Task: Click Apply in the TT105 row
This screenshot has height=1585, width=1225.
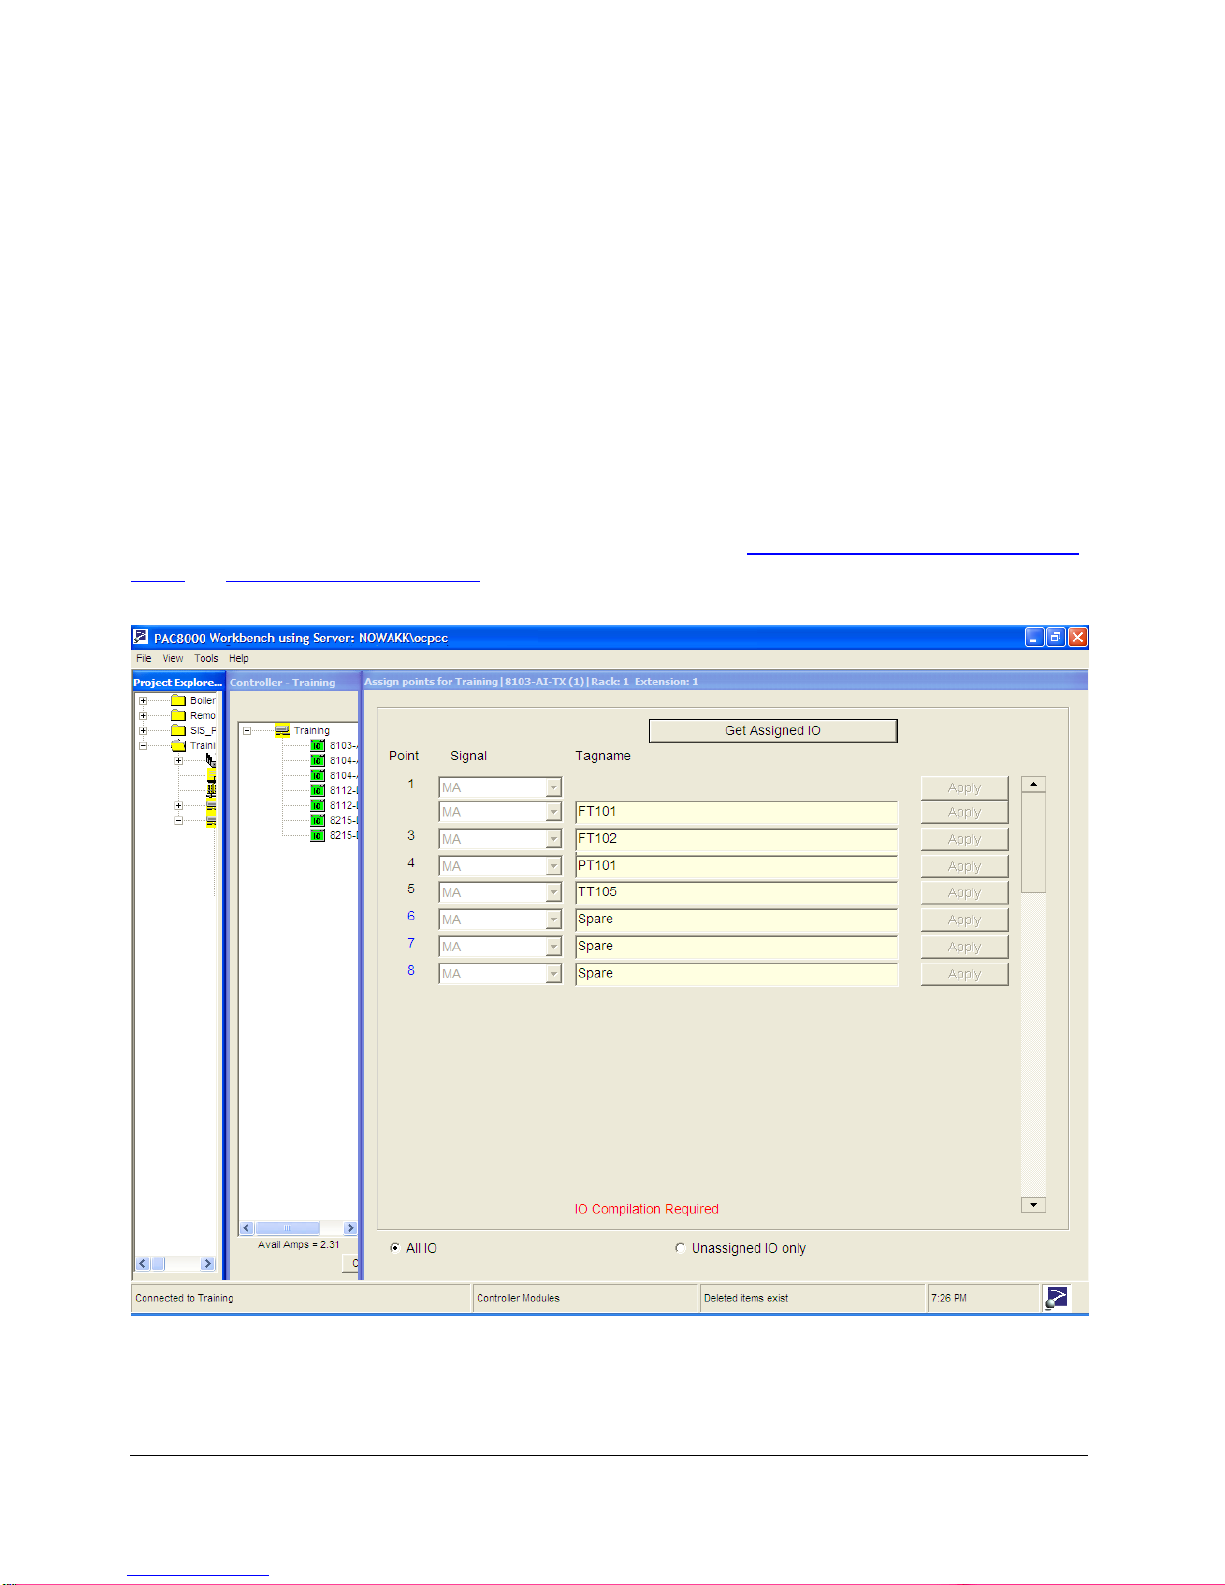Action: coord(964,892)
